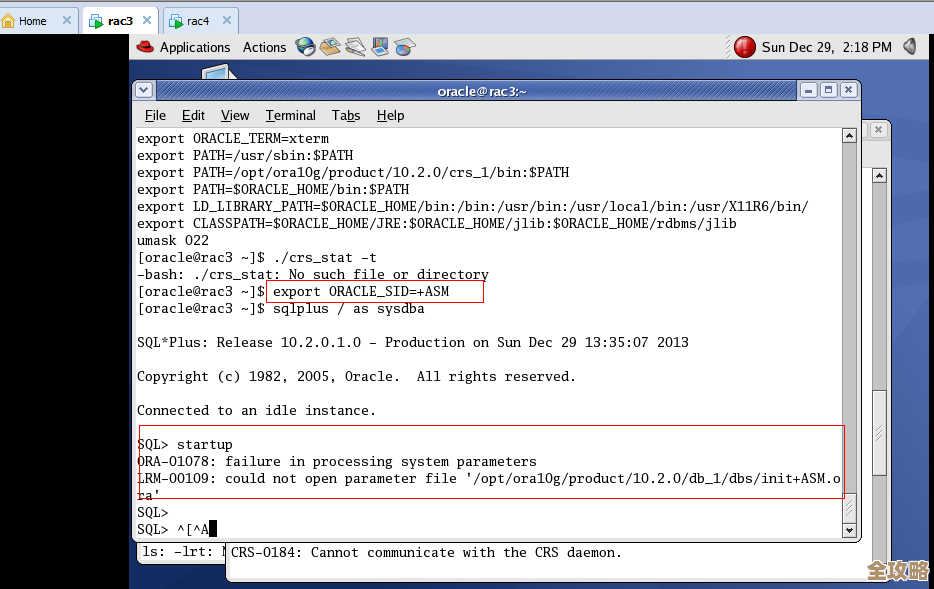Close the rac3 VM tab

pos(148,20)
